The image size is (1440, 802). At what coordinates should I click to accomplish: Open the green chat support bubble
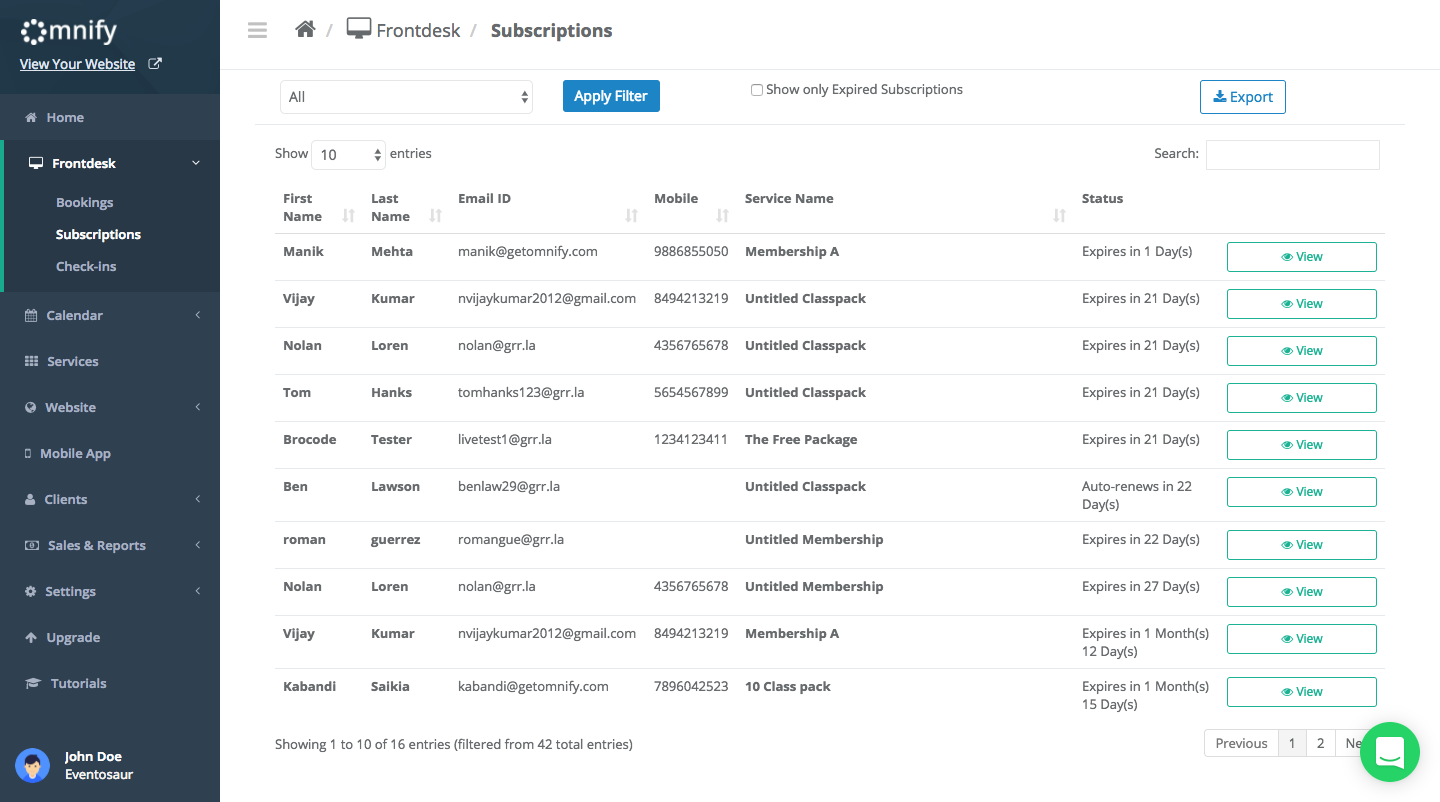coord(1390,752)
